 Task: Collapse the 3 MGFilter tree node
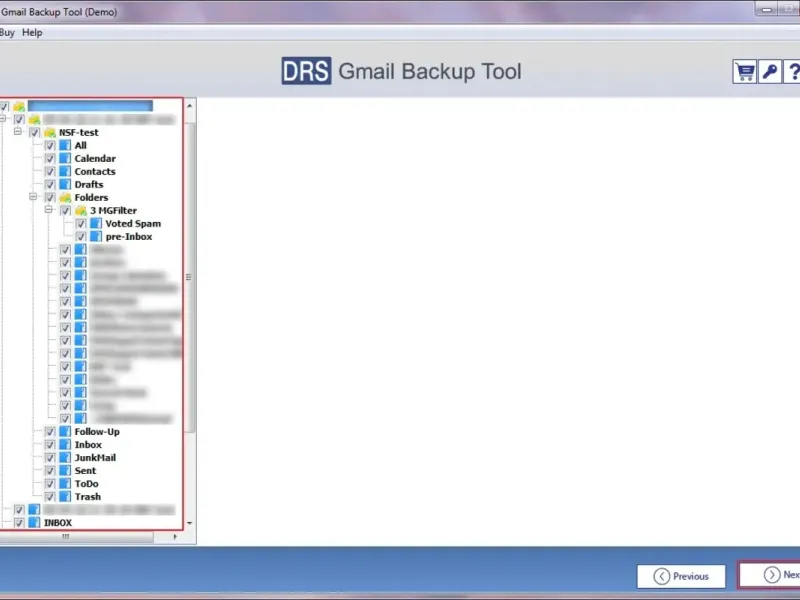[49, 210]
